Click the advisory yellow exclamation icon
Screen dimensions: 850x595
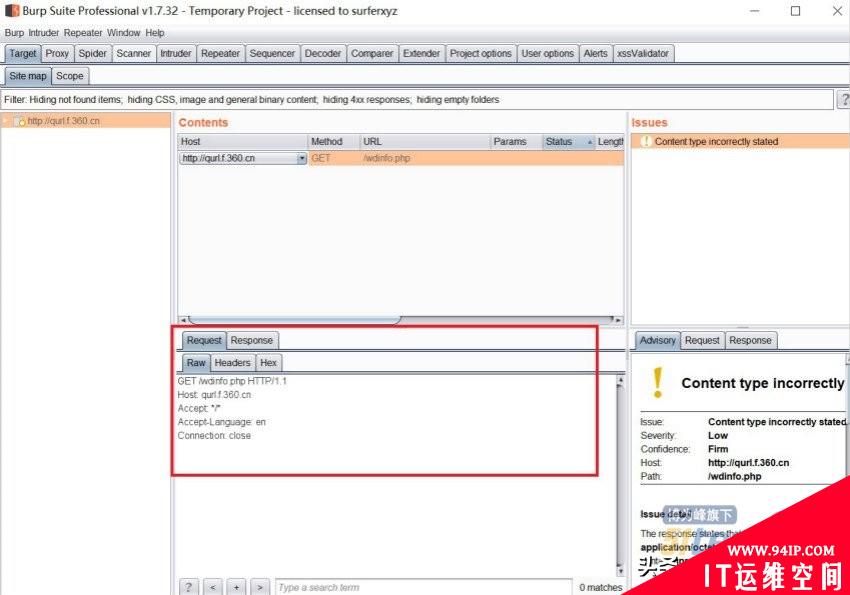(658, 383)
